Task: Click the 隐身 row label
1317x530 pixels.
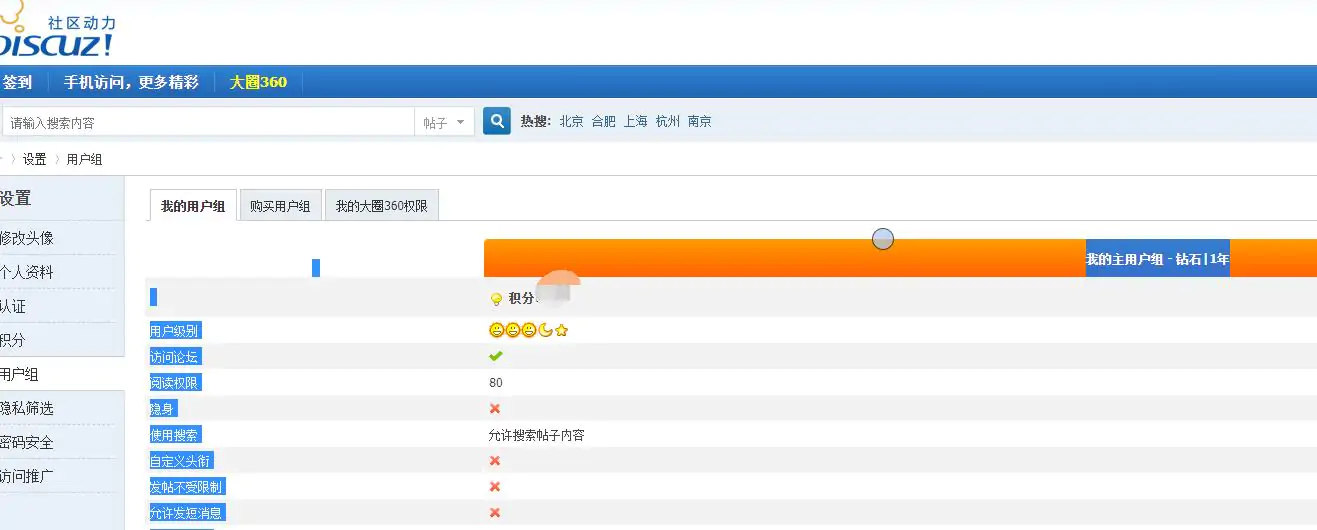Action: coord(162,409)
